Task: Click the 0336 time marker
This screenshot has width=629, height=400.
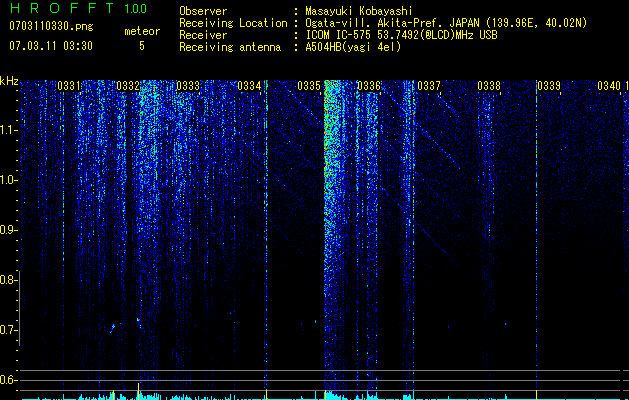Action: [369, 86]
